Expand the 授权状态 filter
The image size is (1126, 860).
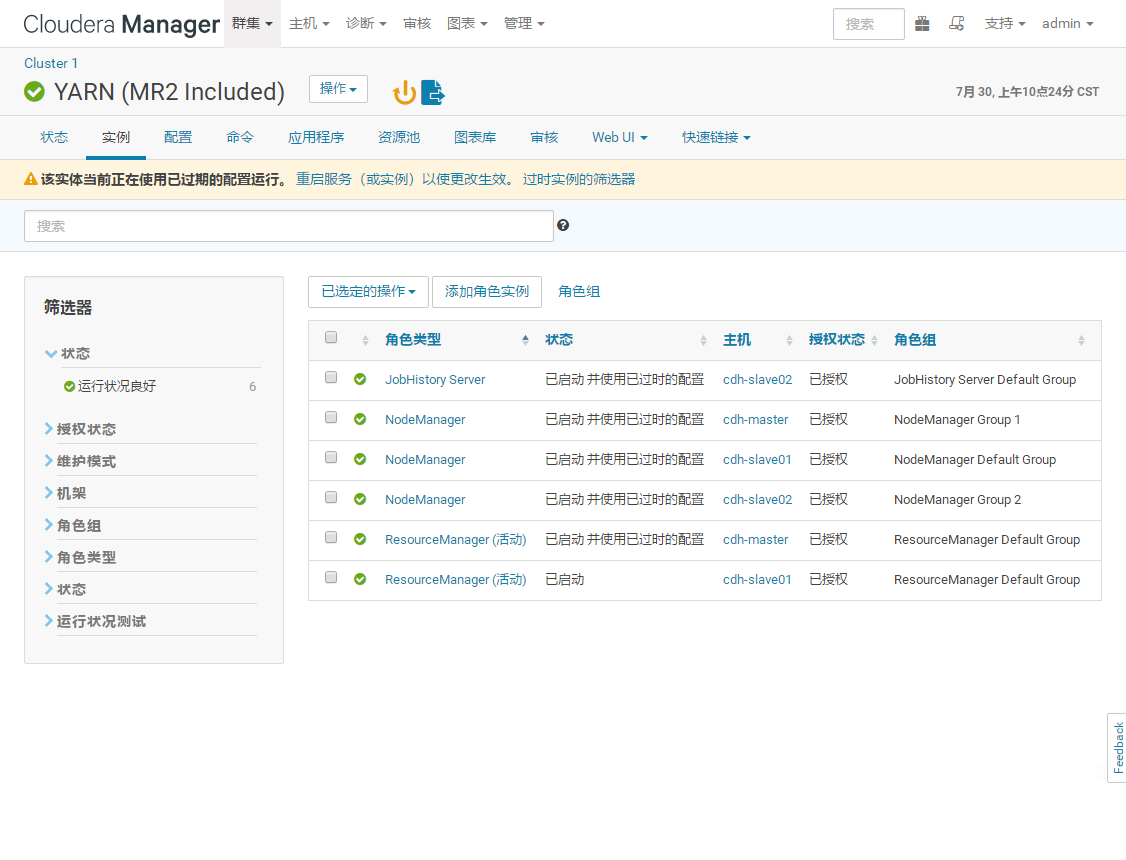click(80, 429)
